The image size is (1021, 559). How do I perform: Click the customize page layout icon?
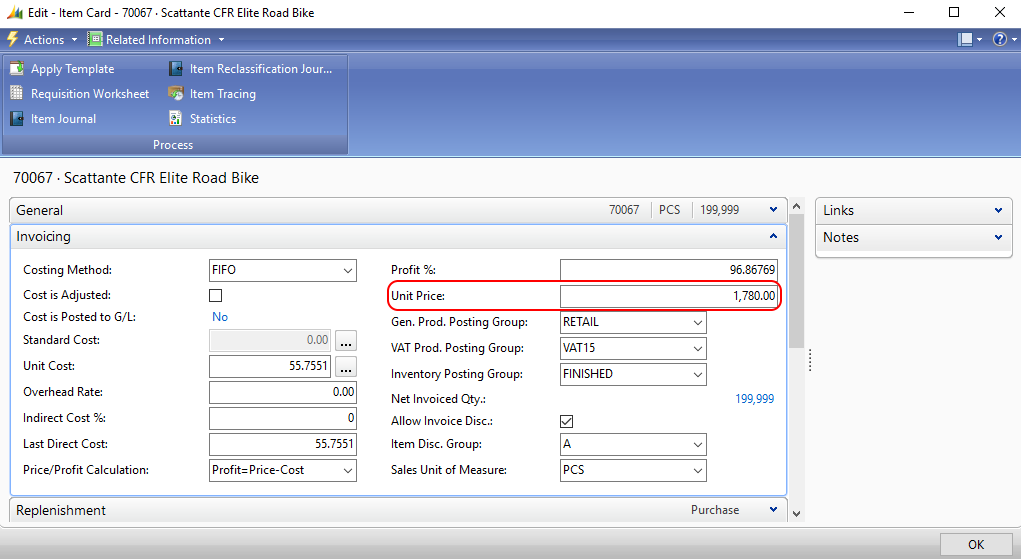tap(965, 39)
